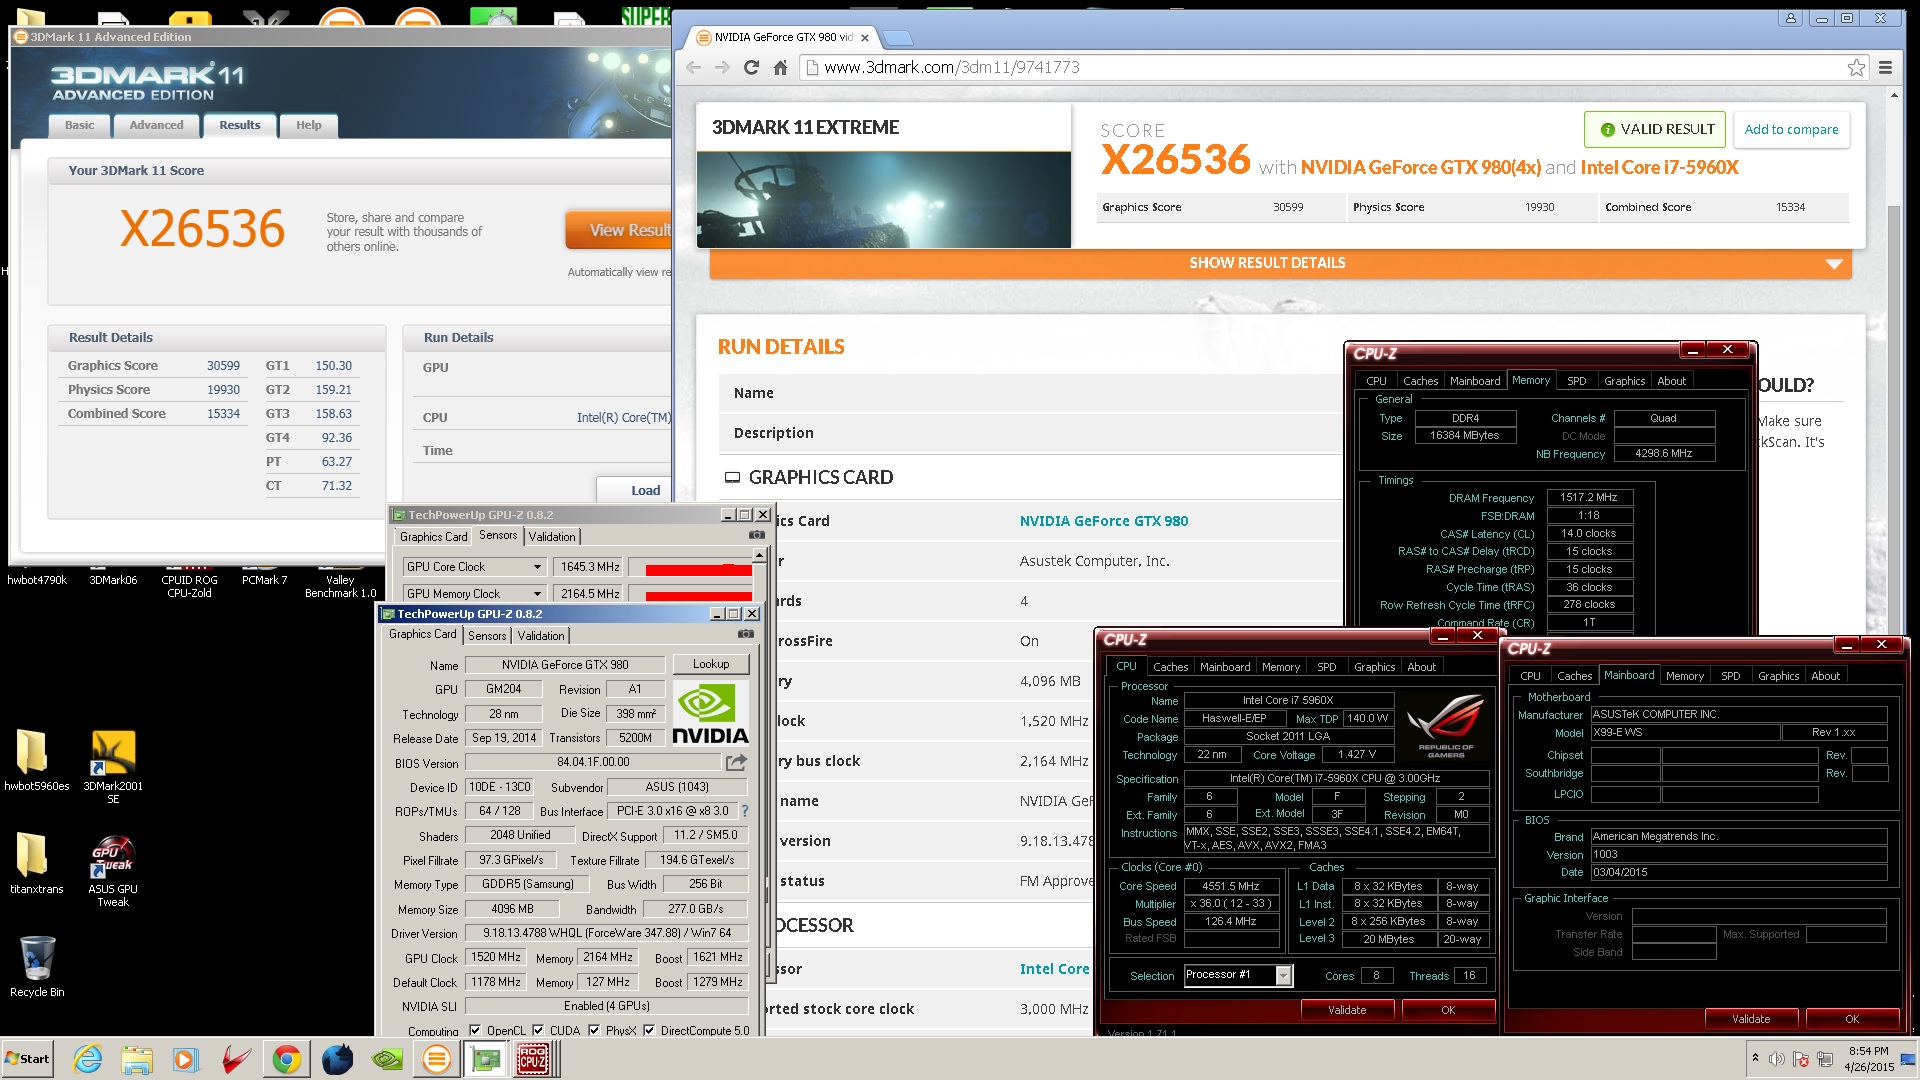The height and width of the screenshot is (1080, 1920).
Task: Open Caches tab in CPU-Z processor window
Action: point(1170,667)
